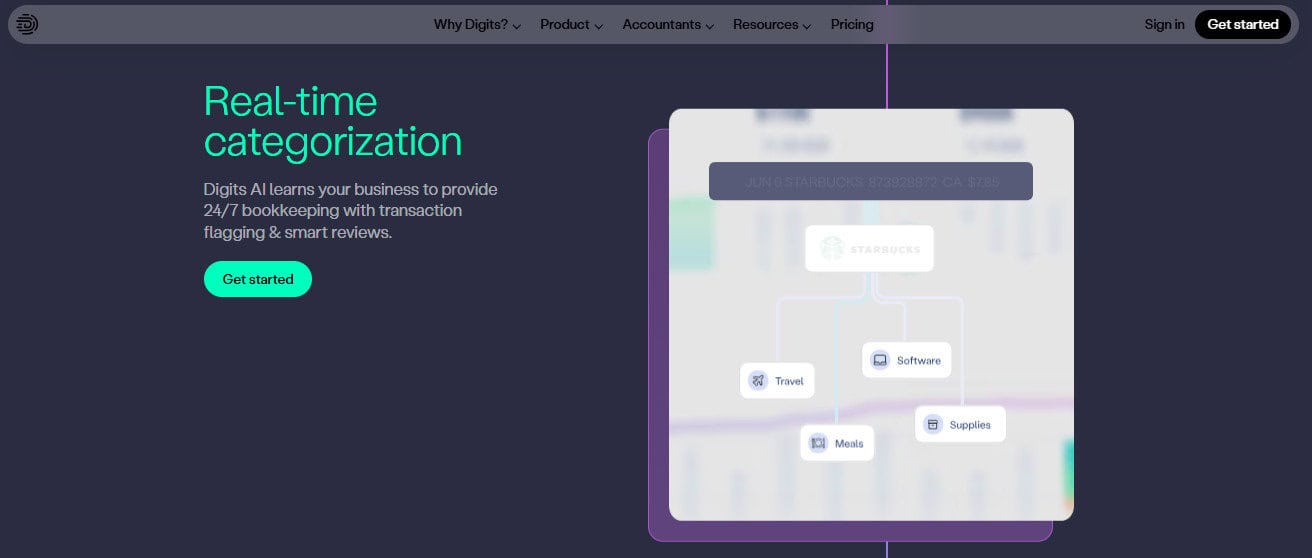The image size is (1312, 558).
Task: Click the Digits AI description paragraph
Action: click(350, 210)
